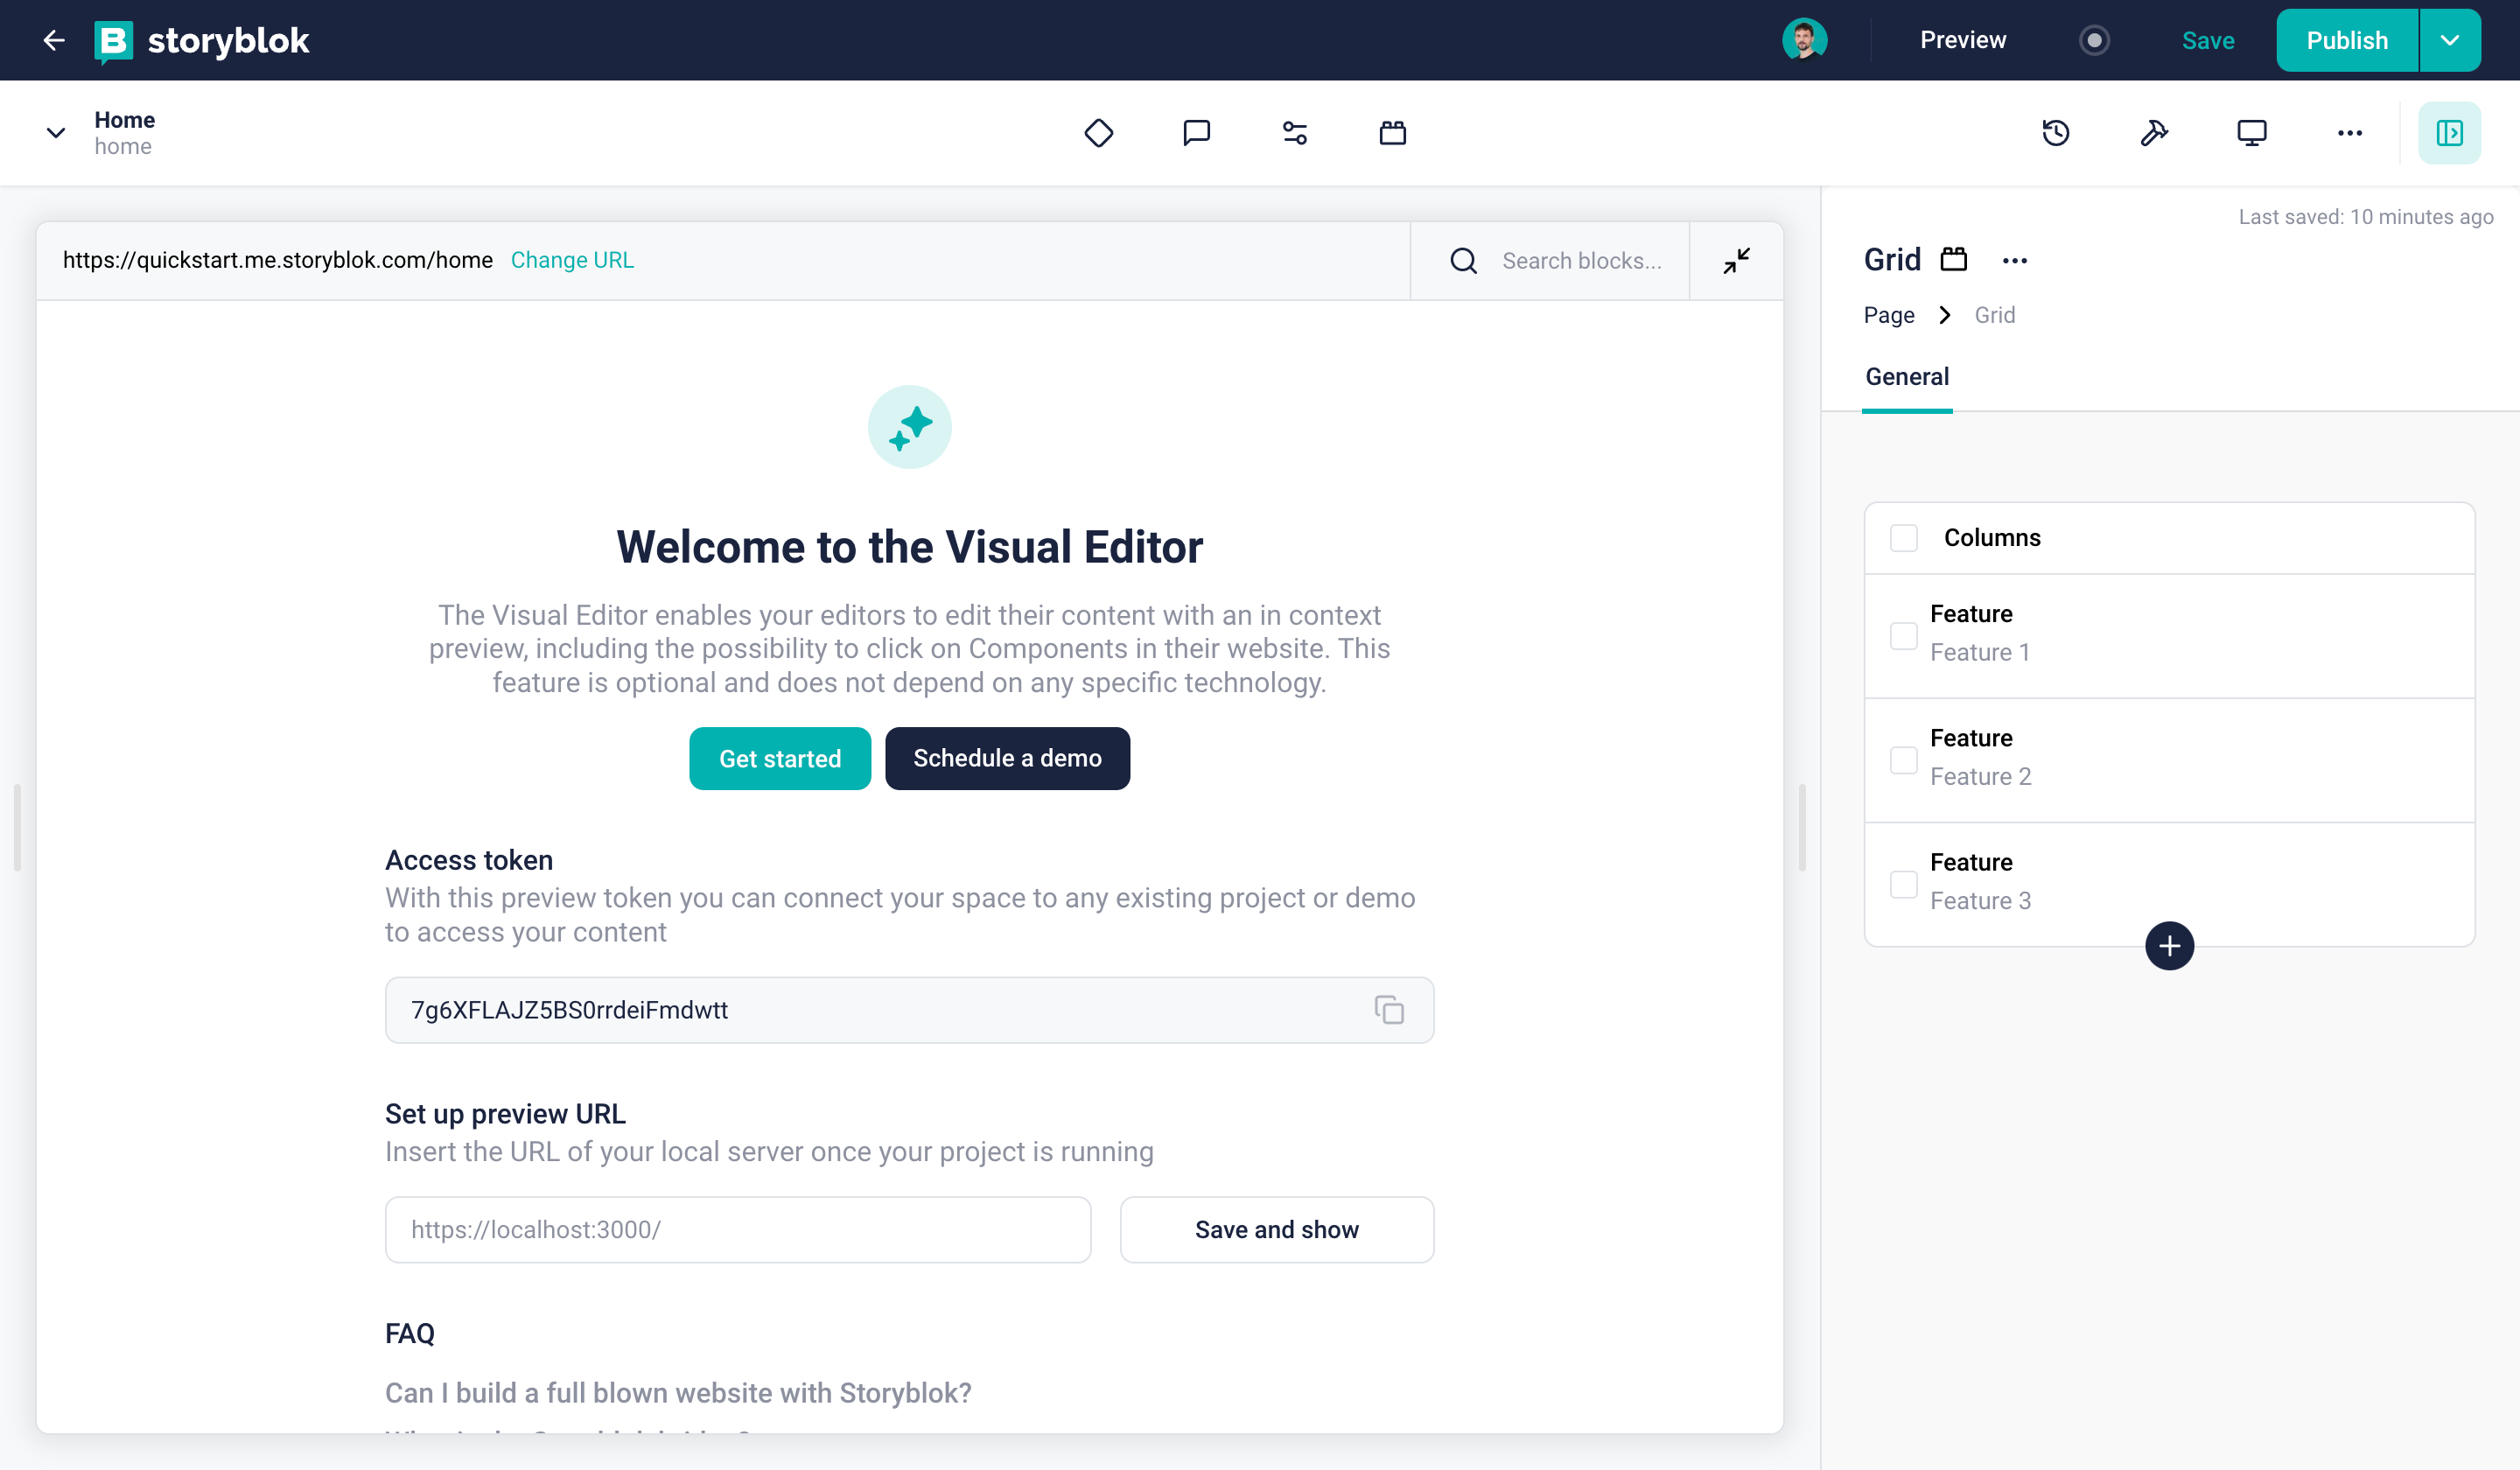This screenshot has width=2520, height=1470.
Task: Check the Columns select-all checkbox
Action: (1903, 538)
